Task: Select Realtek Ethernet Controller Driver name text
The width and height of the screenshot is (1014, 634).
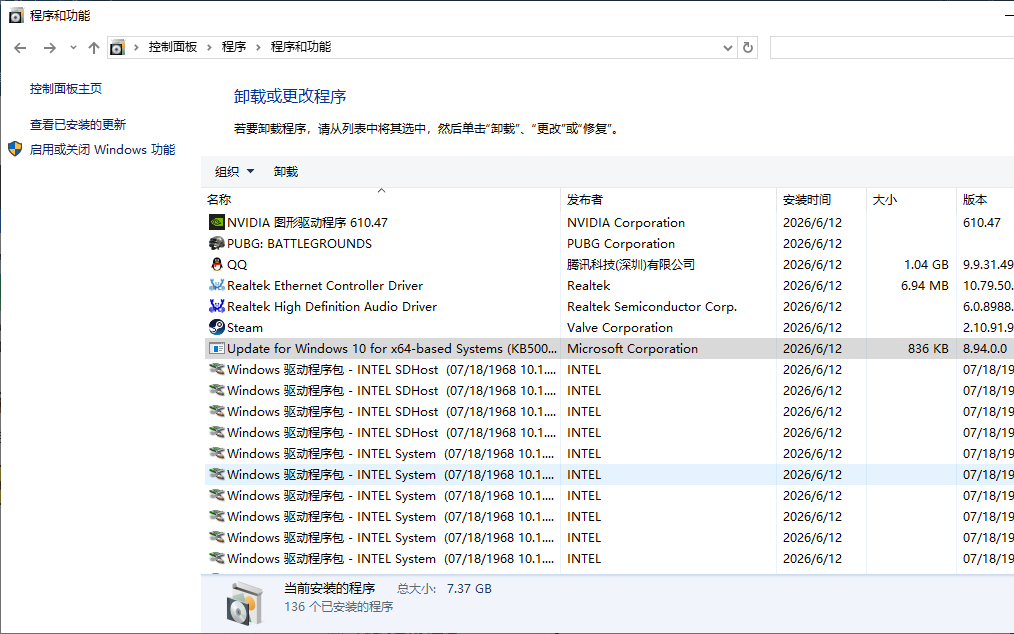Action: coord(325,285)
